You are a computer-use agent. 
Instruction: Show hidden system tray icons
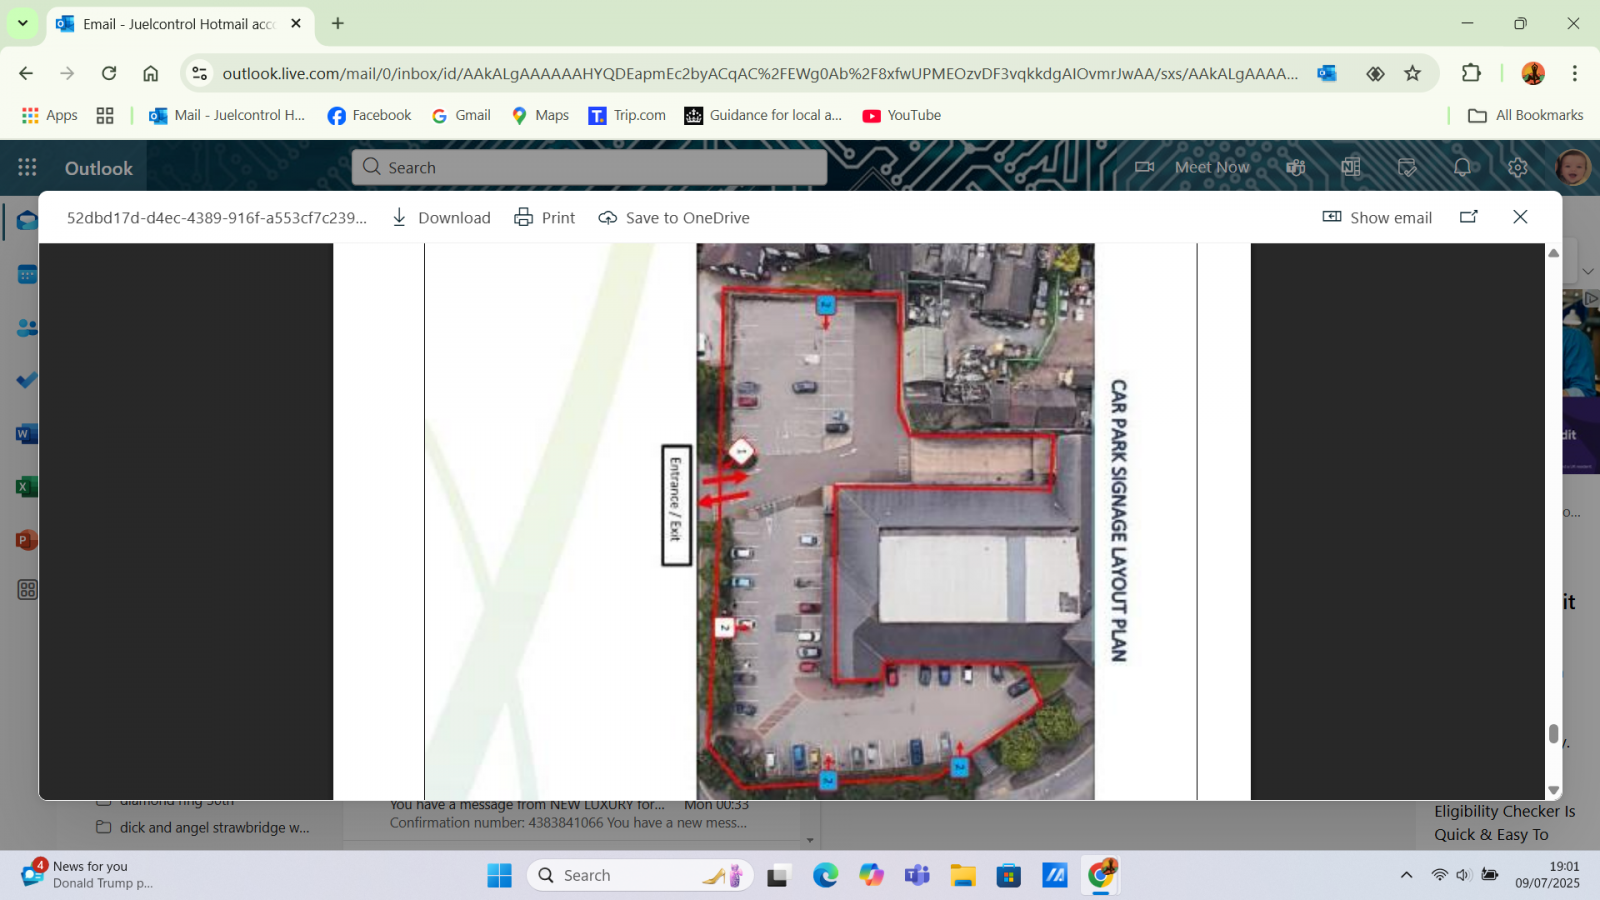coord(1406,875)
